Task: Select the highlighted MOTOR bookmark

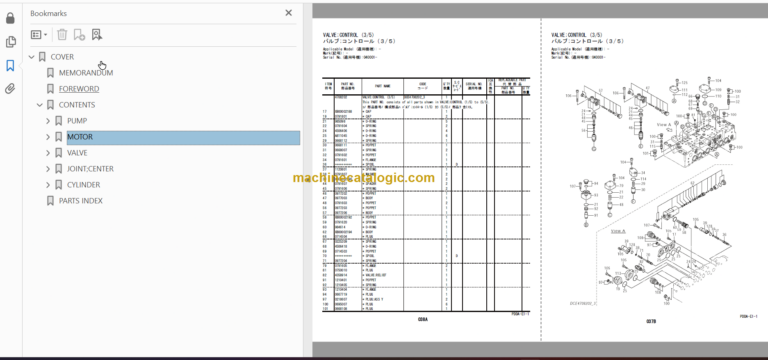Action: [x=183, y=138]
